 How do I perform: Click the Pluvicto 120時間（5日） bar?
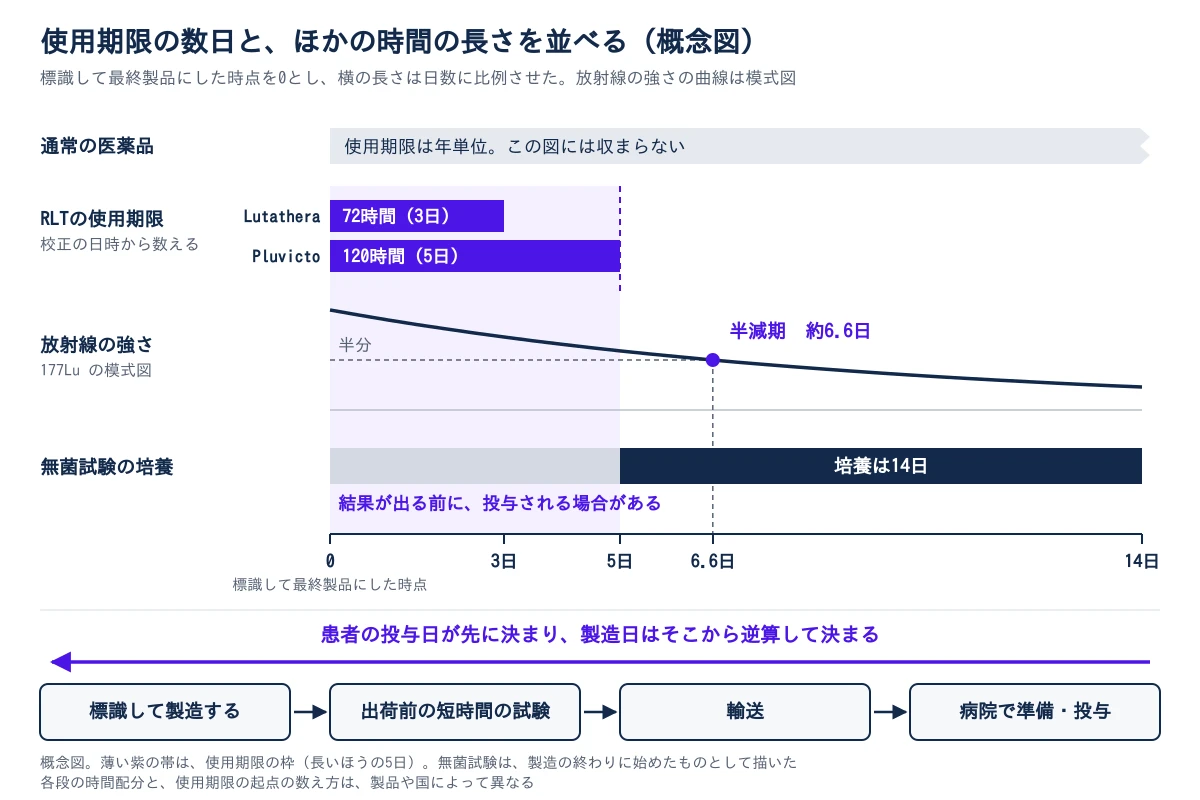(x=475, y=256)
